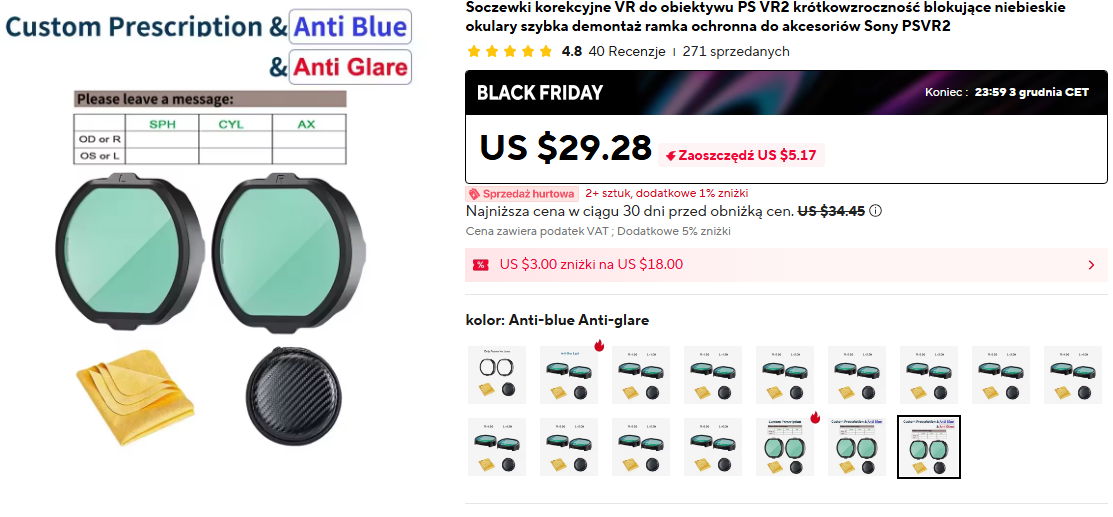Click the Sprzedaż hurtowa tag icon
This screenshot has height=517, width=1113.
click(474, 193)
